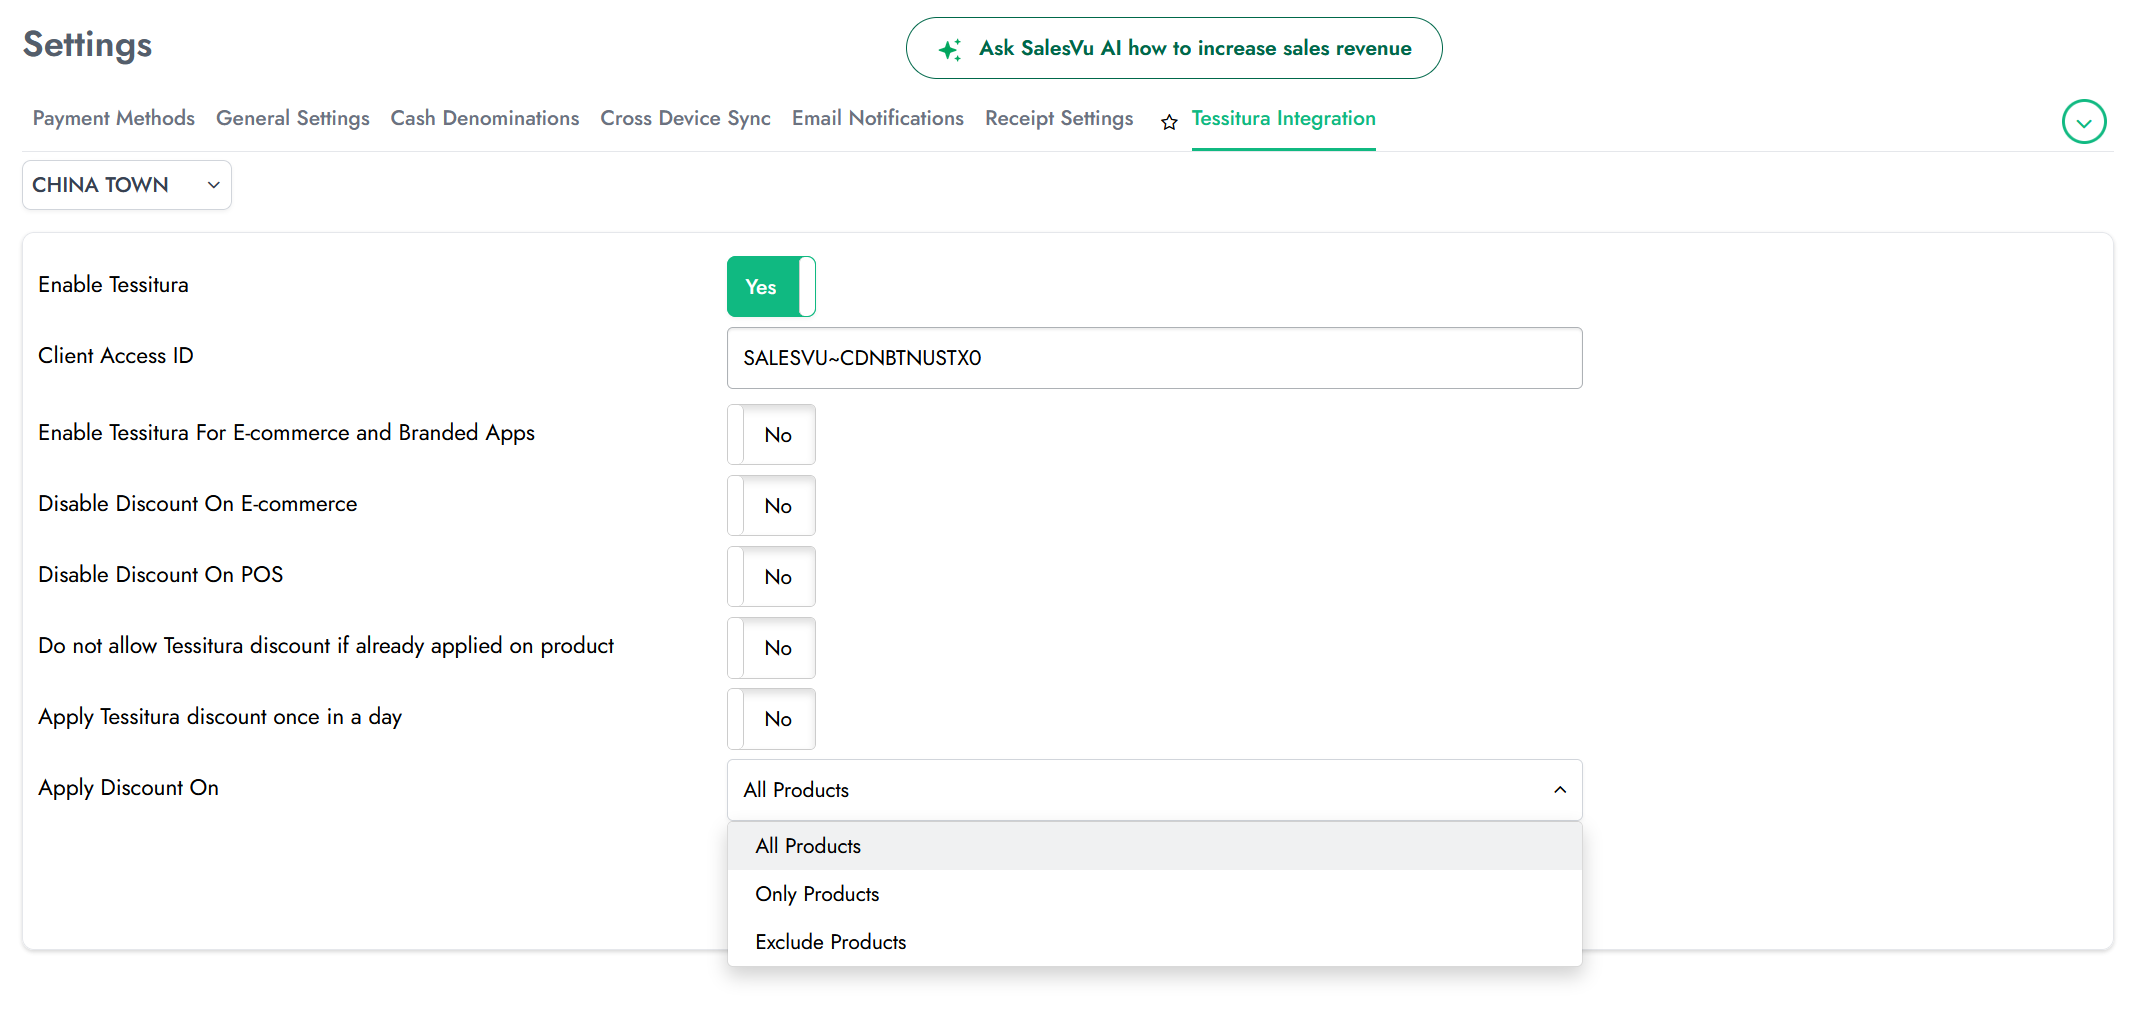The width and height of the screenshot is (2133, 1031).
Task: Click the star icon beside Tessitura Integration
Action: click(1169, 122)
